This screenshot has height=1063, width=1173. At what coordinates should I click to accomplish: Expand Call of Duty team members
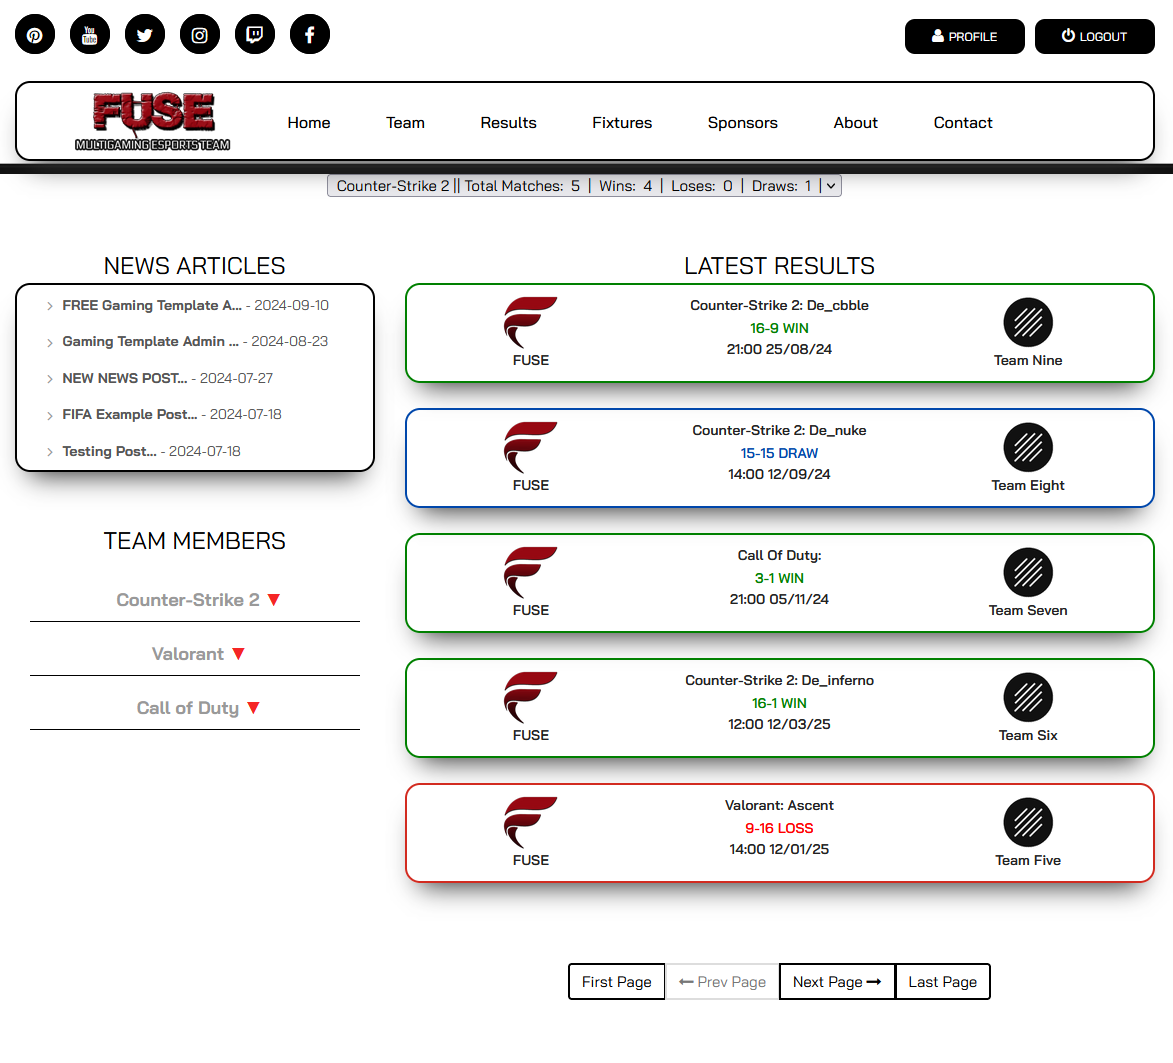pos(197,708)
